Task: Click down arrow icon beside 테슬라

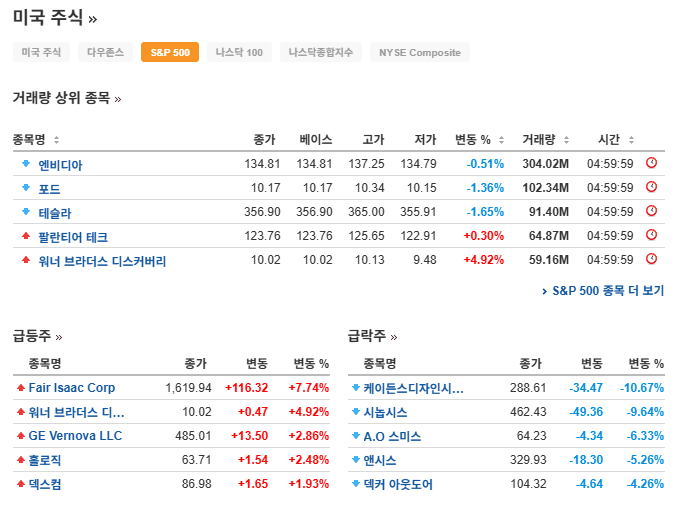Action: pos(26,211)
